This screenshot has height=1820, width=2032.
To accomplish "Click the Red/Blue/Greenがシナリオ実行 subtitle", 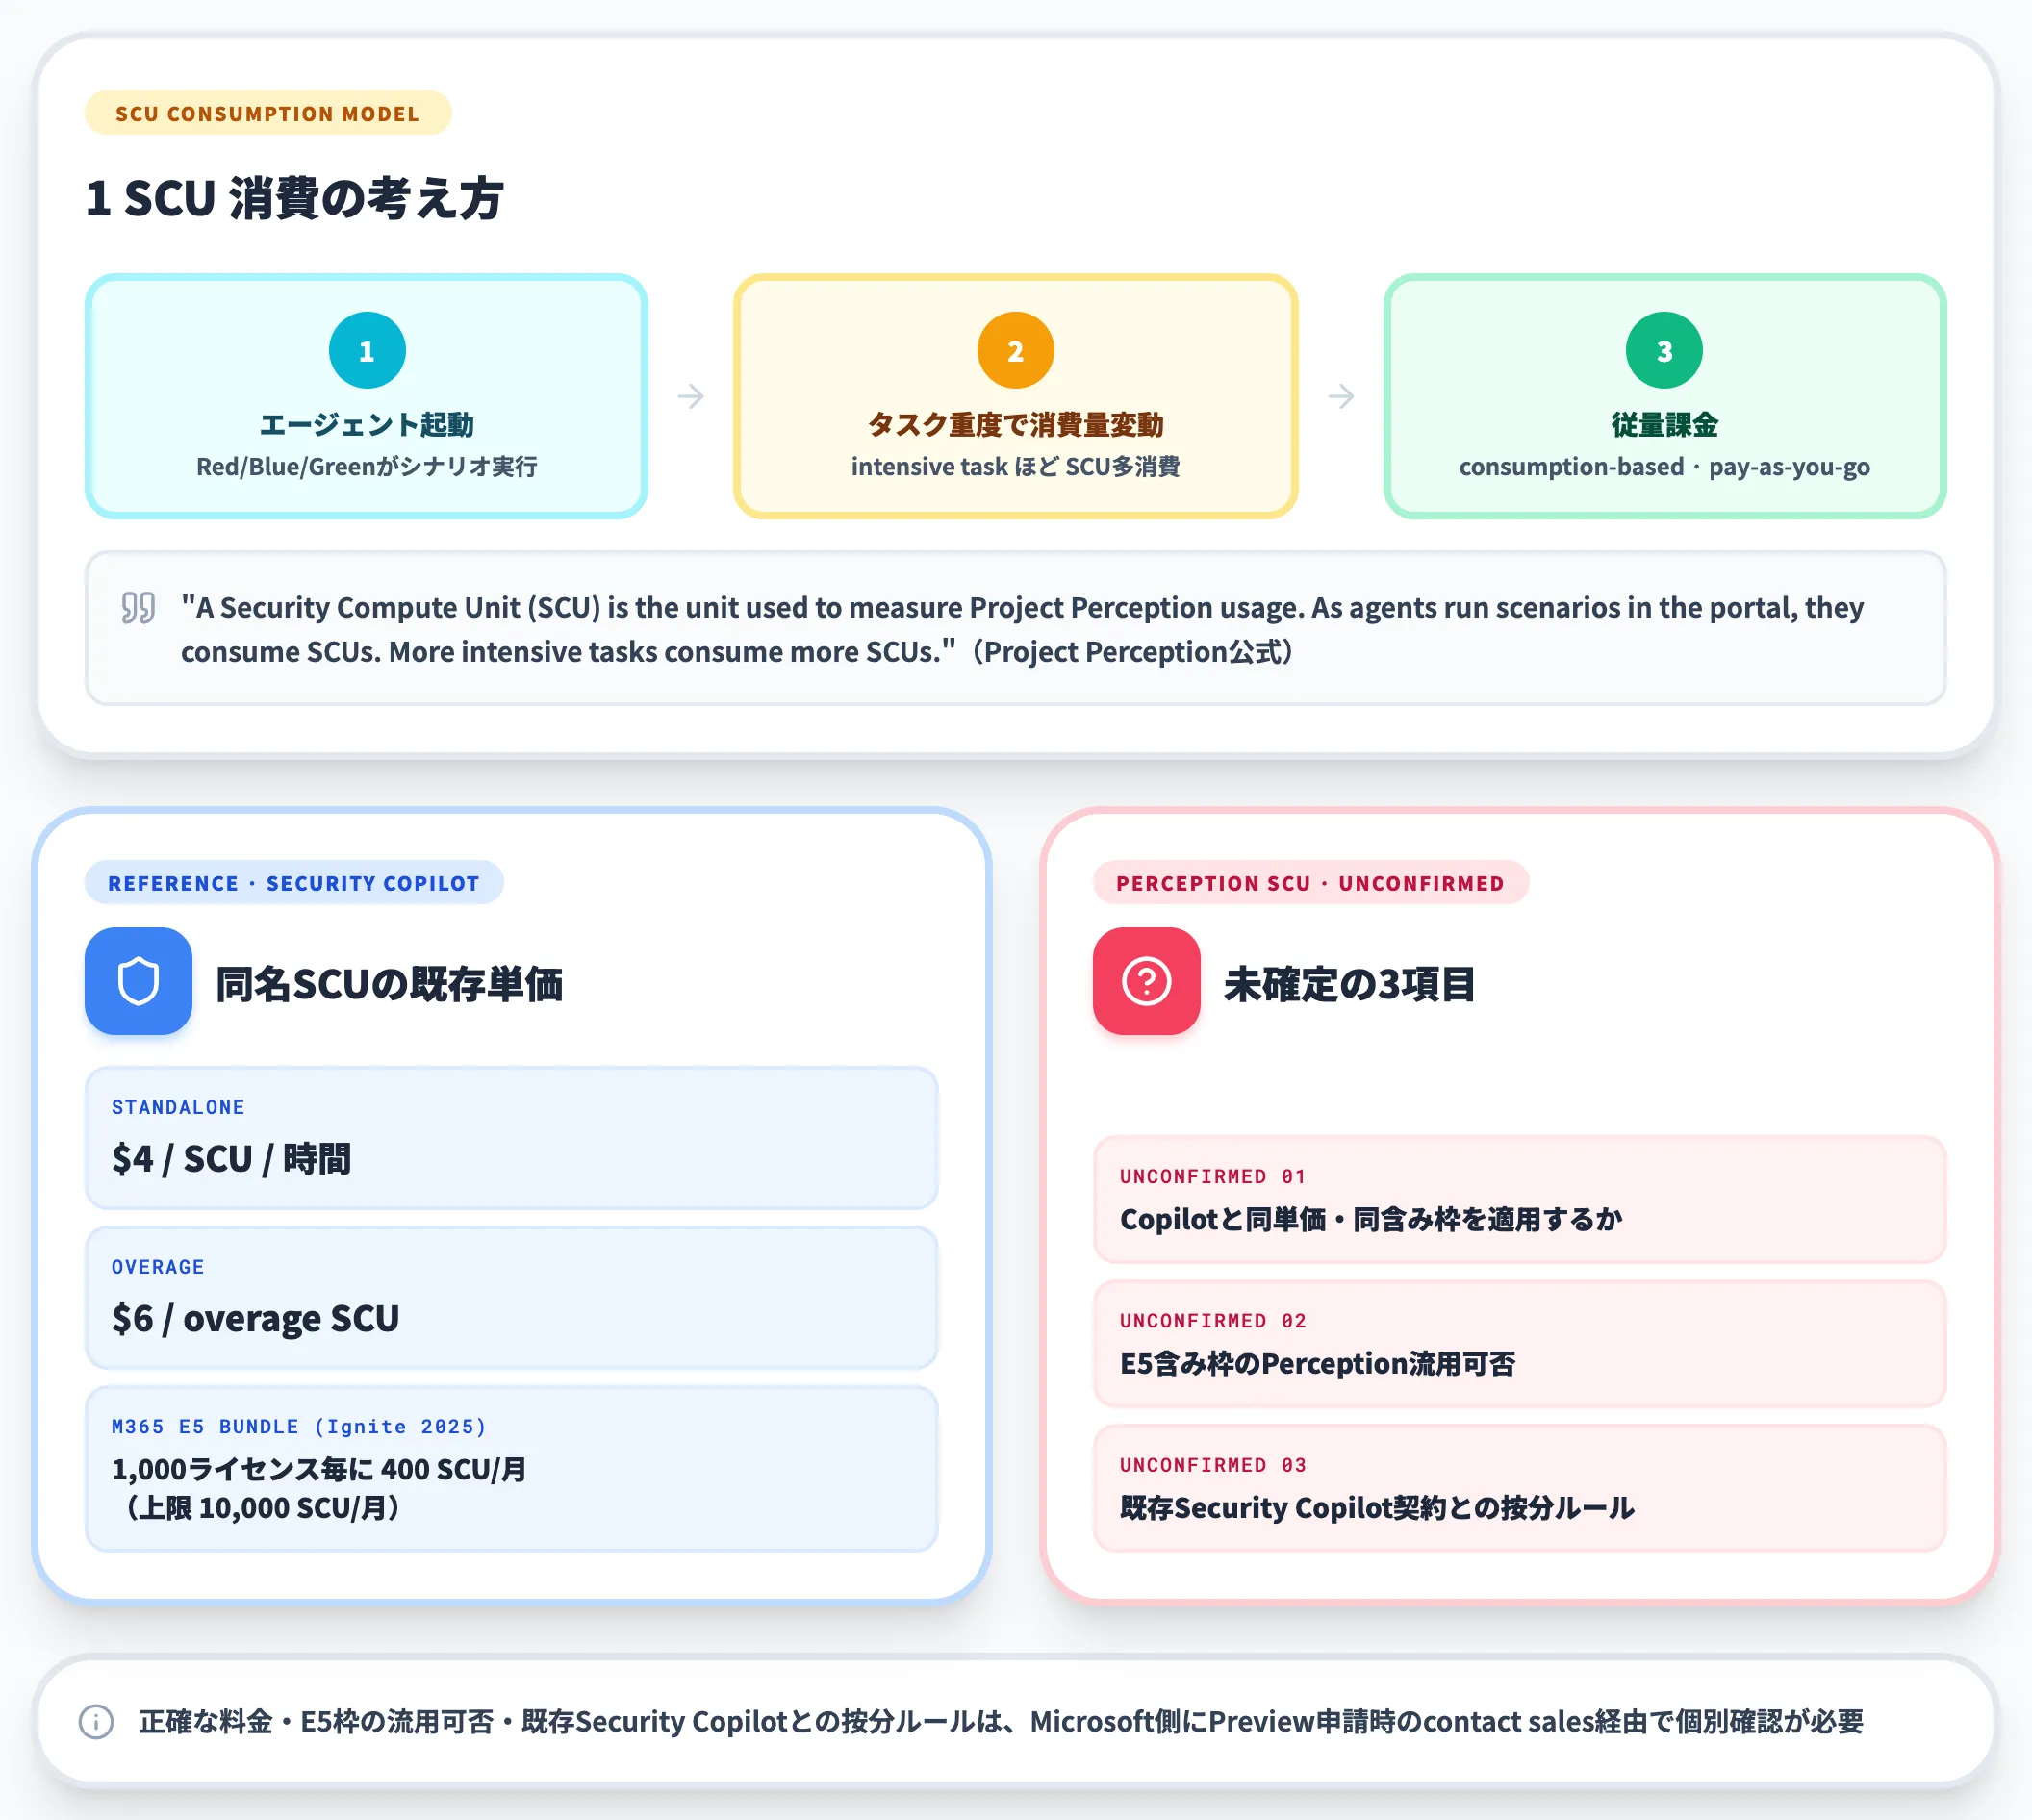I will [367, 467].
